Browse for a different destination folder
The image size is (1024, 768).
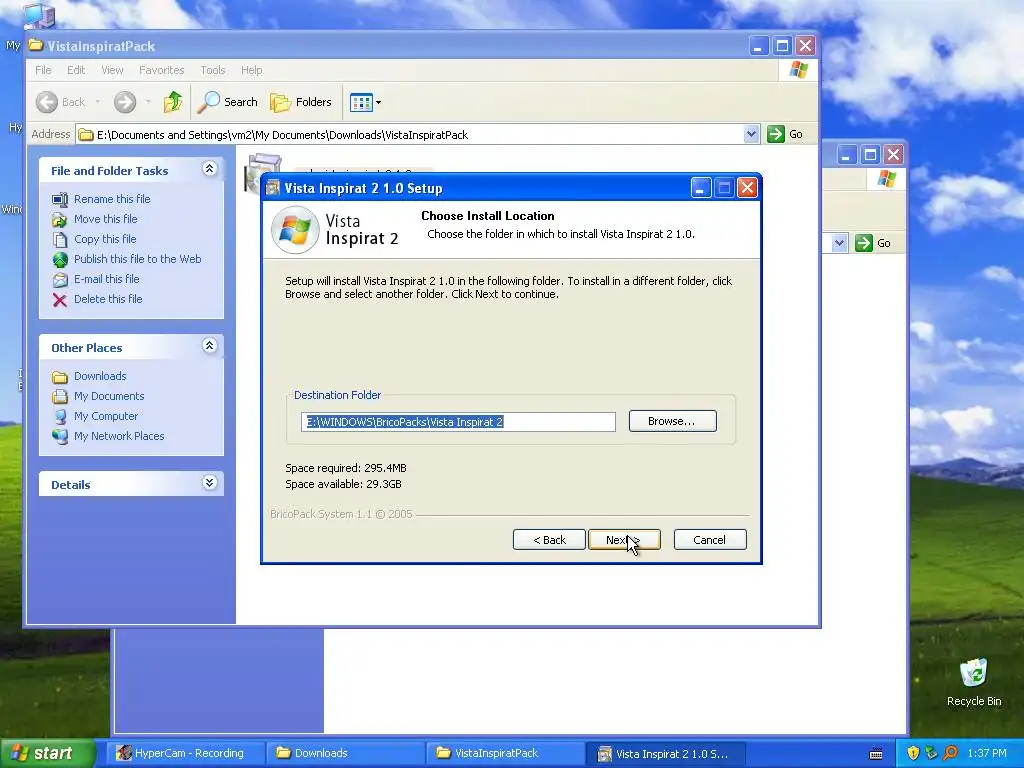click(672, 421)
